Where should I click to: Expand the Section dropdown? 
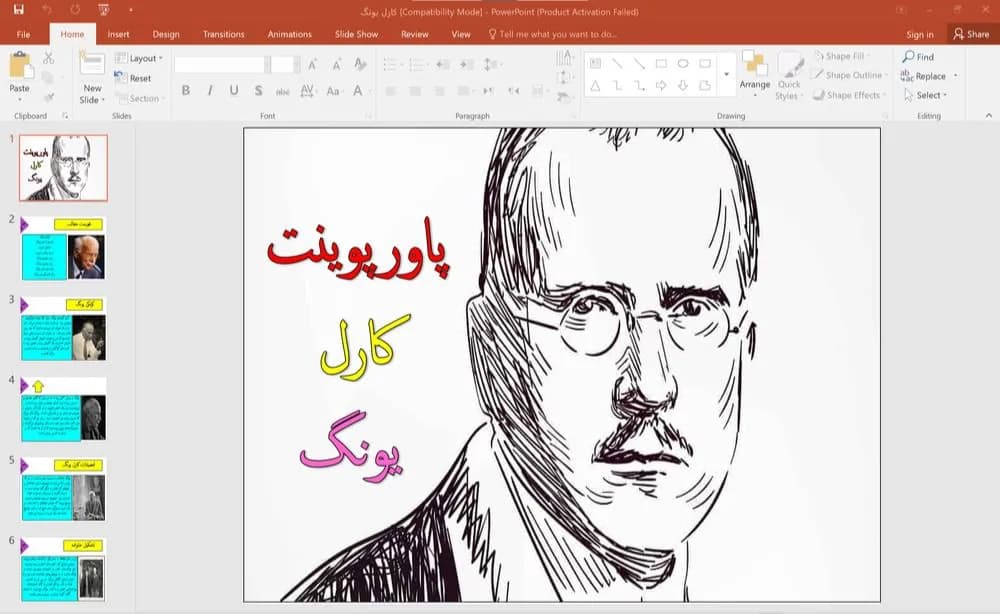[140, 98]
